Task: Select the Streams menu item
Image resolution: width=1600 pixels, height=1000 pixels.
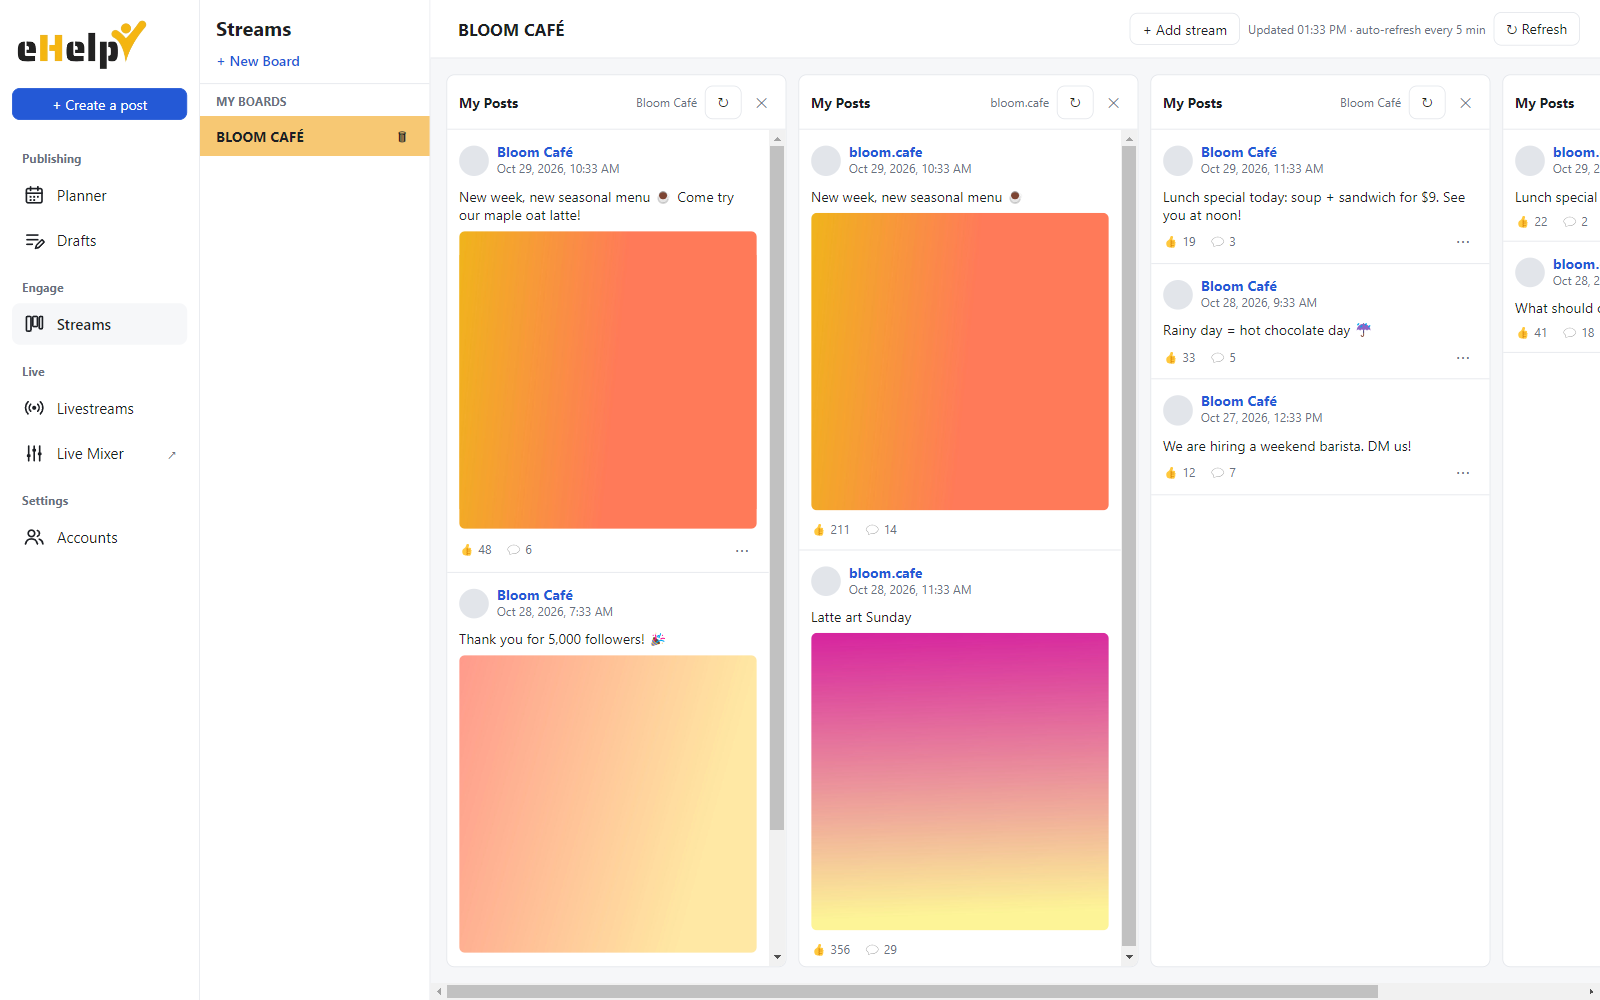Action: [x=99, y=324]
